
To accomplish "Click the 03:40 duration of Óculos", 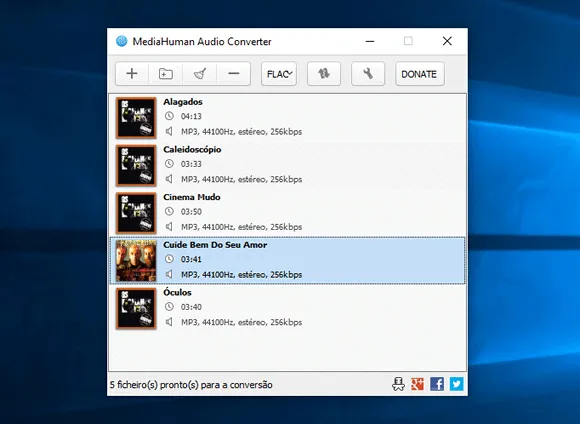I will (x=191, y=307).
